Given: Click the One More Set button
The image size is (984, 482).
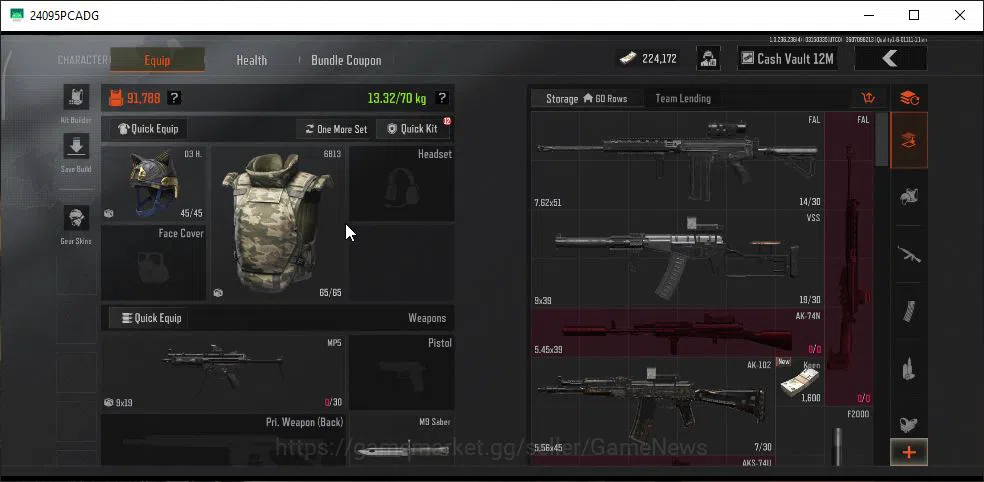Looking at the screenshot, I should pyautogui.click(x=336, y=129).
